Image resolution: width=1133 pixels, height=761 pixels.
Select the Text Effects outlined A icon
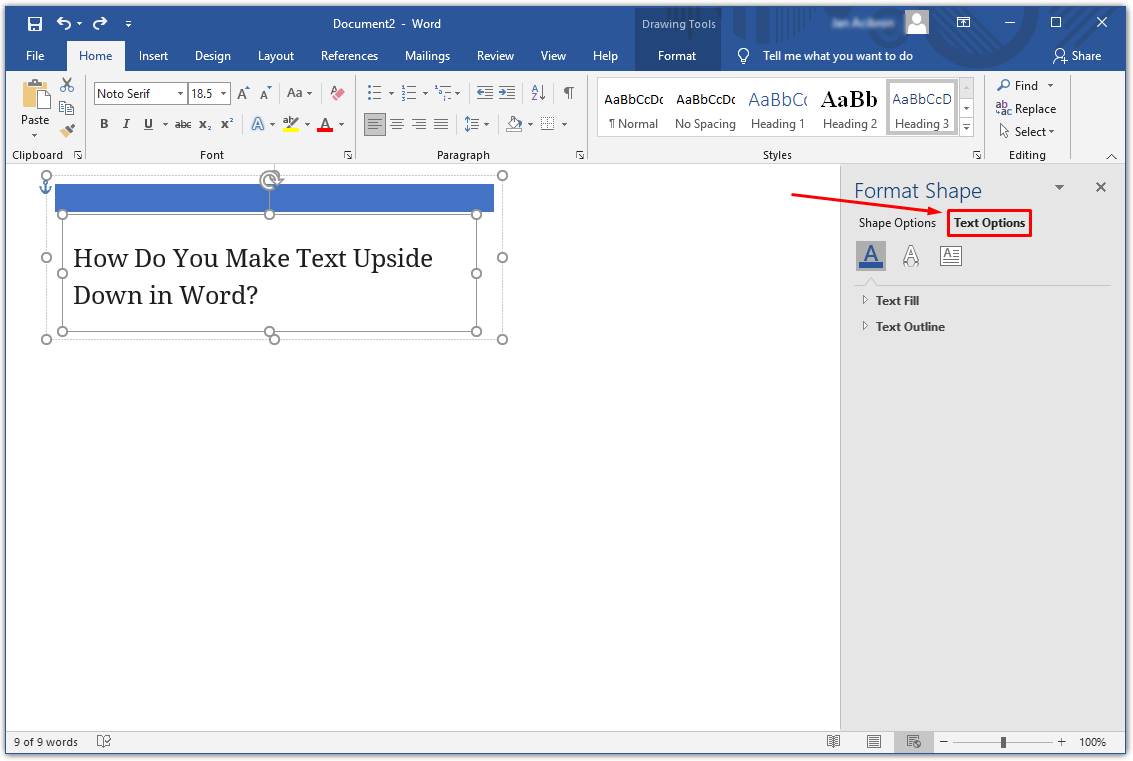click(x=911, y=256)
